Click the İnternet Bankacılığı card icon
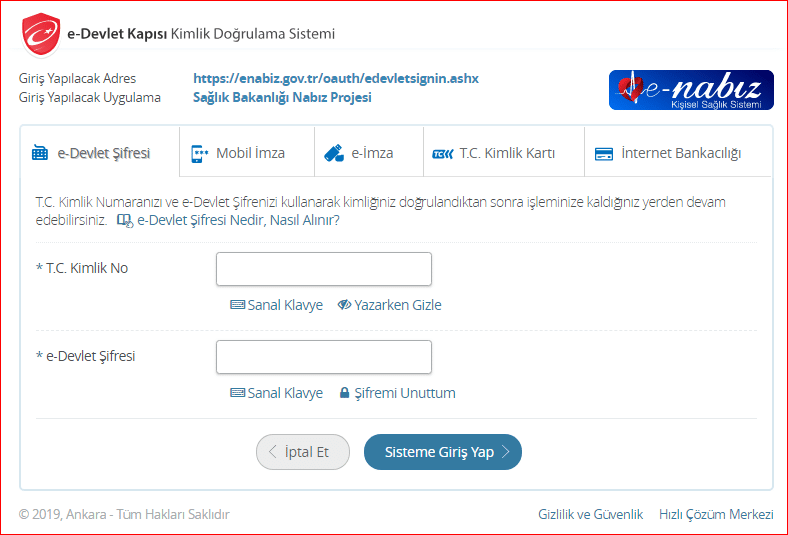Viewport: 788px width, 535px height. click(x=604, y=154)
